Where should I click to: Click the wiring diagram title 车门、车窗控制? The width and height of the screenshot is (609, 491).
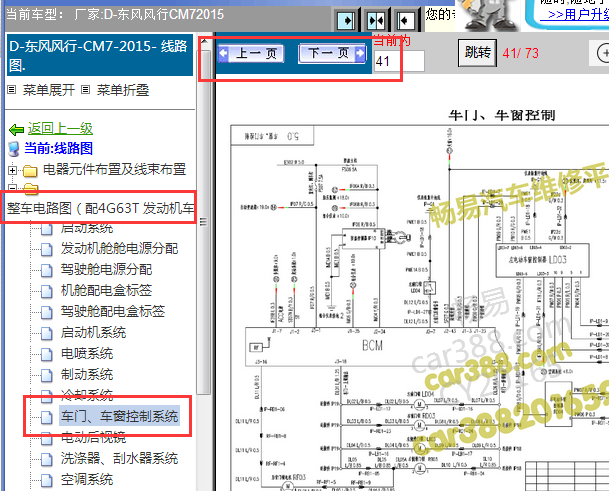tap(502, 115)
